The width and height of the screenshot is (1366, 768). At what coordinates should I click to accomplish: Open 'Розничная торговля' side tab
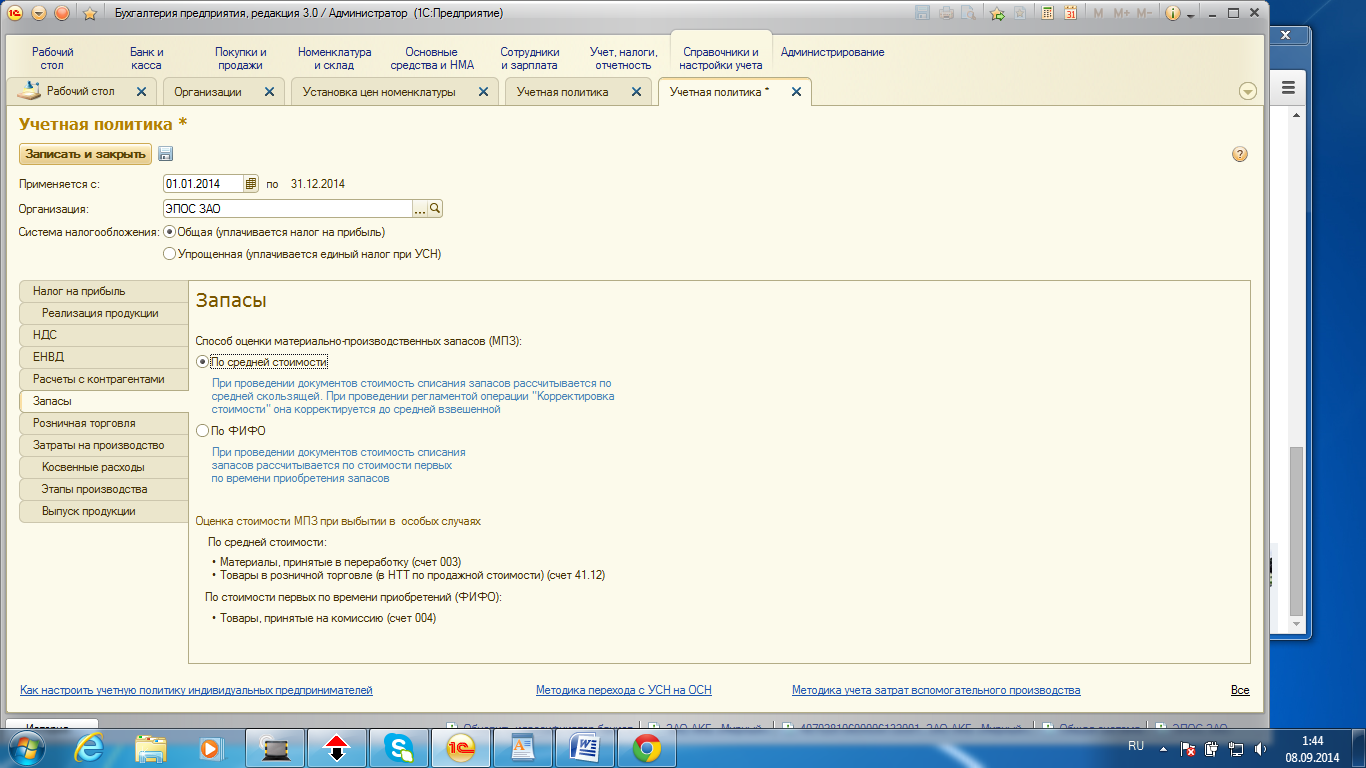[104, 423]
